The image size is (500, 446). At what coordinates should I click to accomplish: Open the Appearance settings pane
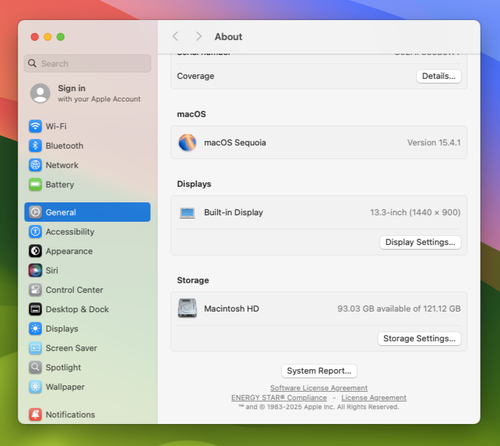pyautogui.click(x=87, y=251)
